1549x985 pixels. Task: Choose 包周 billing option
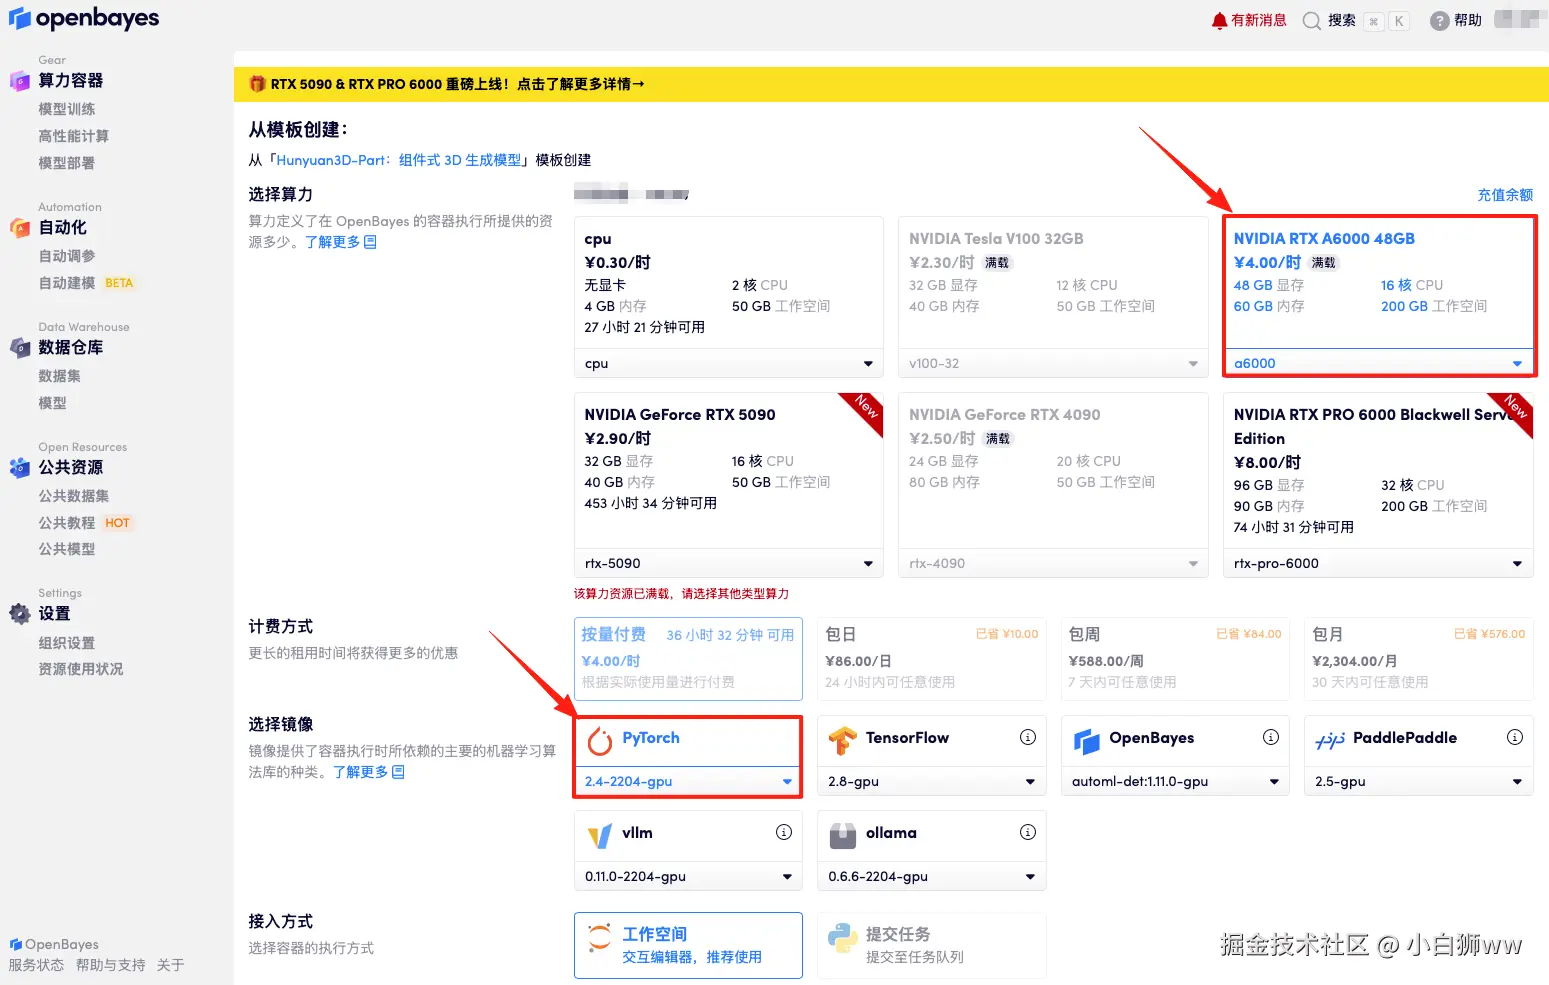click(x=1175, y=658)
